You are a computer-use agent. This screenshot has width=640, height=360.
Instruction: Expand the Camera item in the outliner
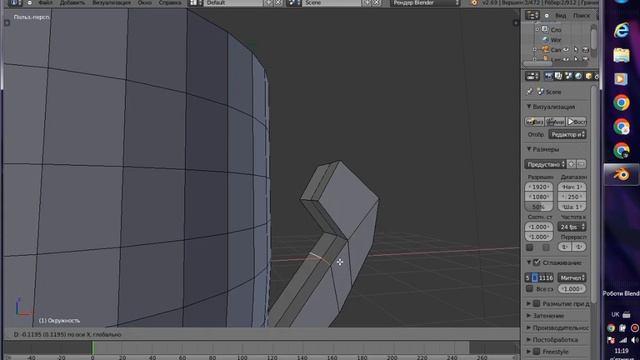point(535,50)
